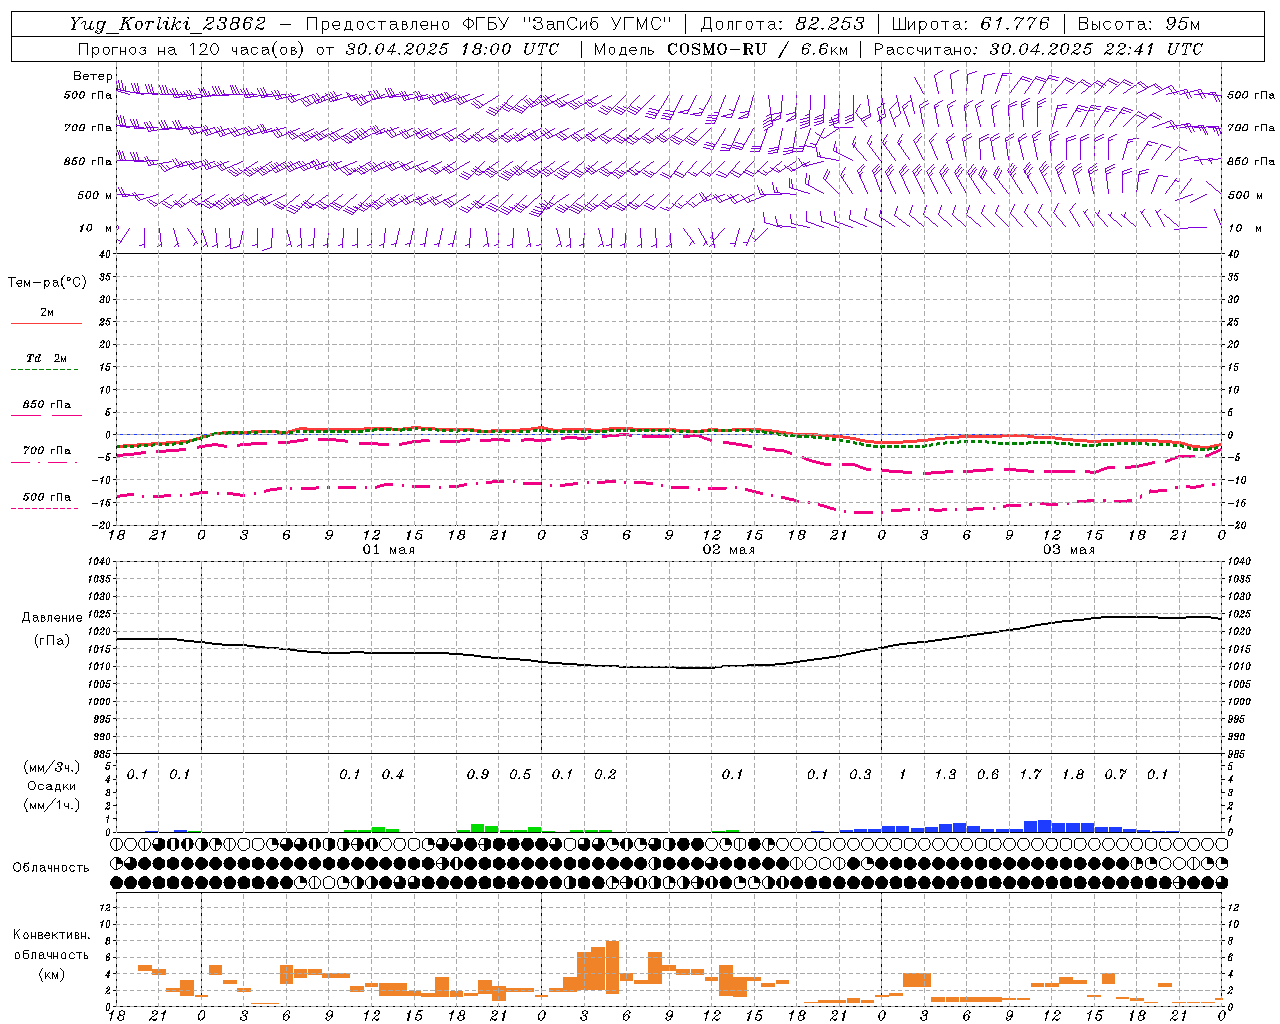This screenshot has height=1024, width=1280.
Task: Click the latitude value Широта: 61.776
Action: pos(970,24)
